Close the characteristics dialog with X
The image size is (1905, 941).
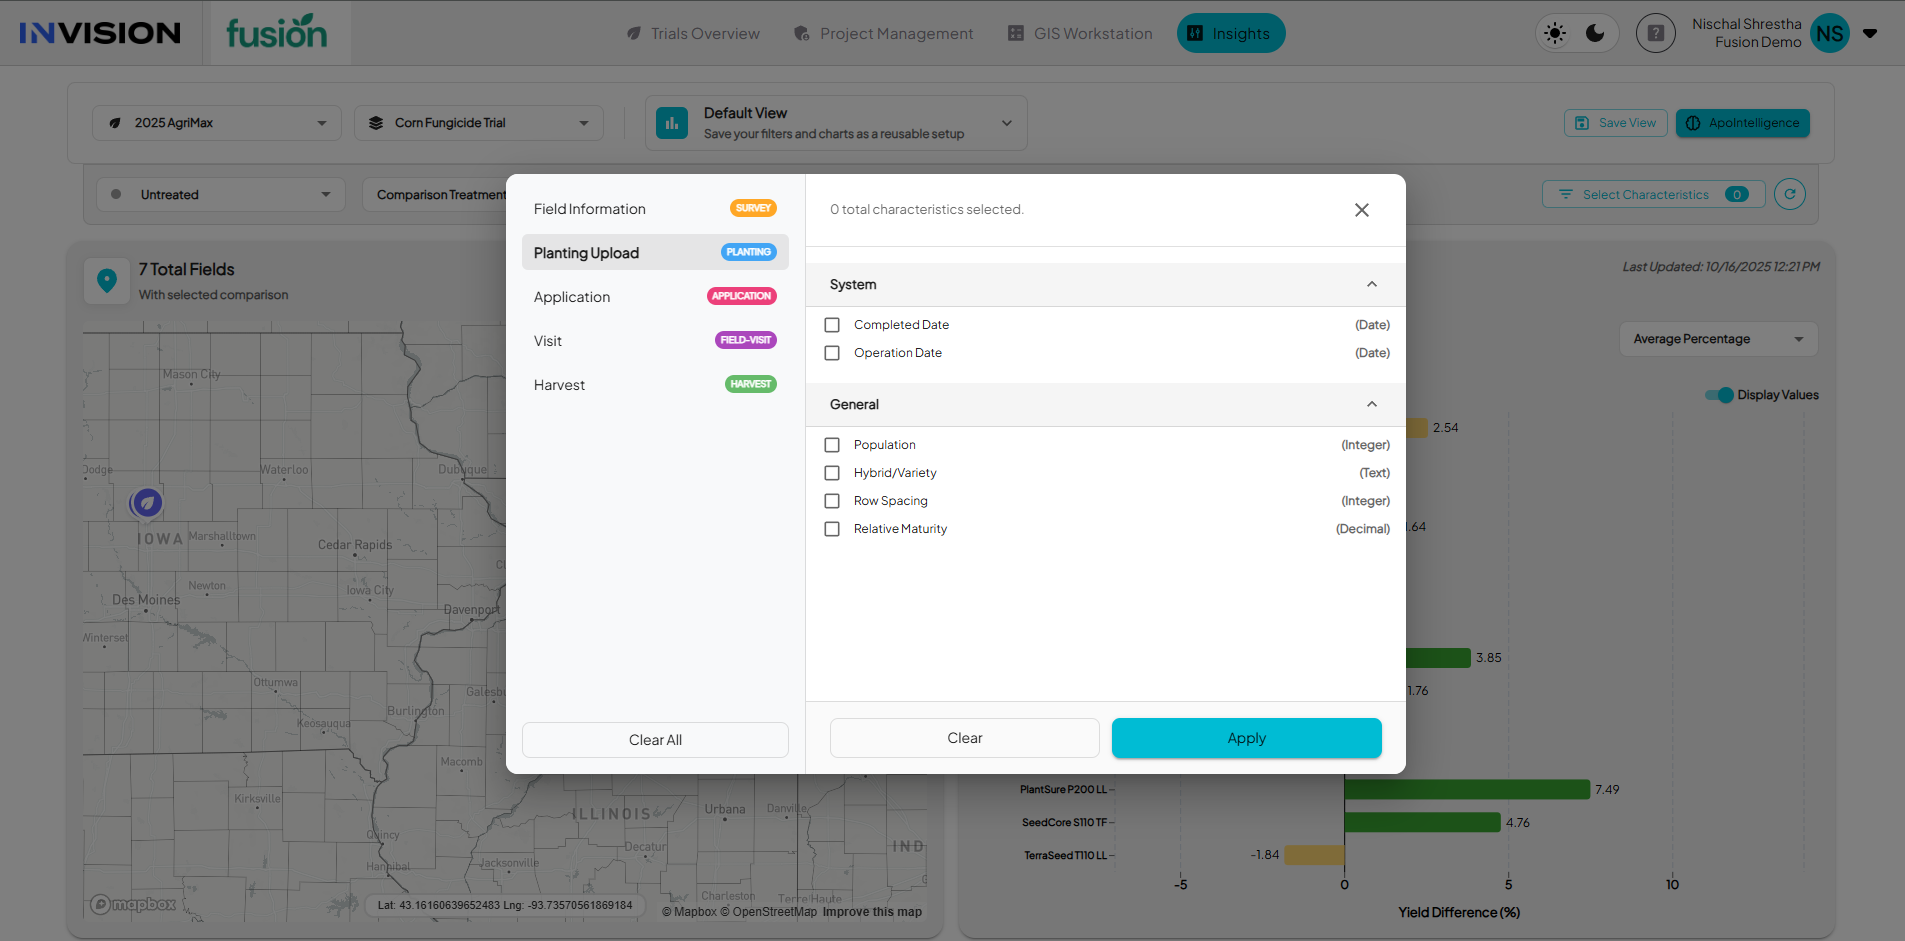point(1361,210)
